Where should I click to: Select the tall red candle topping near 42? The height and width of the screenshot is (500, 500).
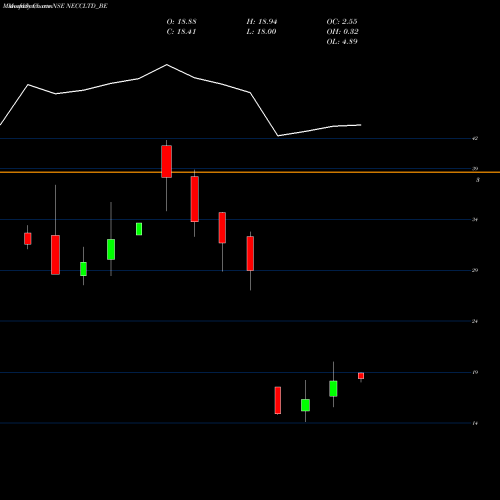coord(167,161)
